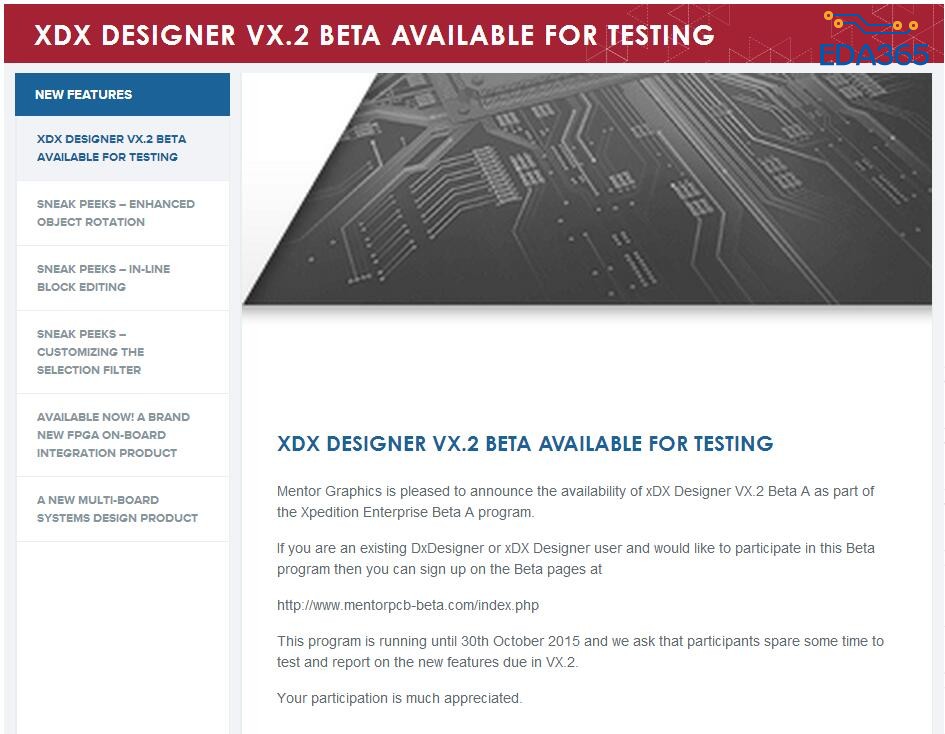
Task: Click the "sign up on the Beta pages" line
Action: [439, 569]
